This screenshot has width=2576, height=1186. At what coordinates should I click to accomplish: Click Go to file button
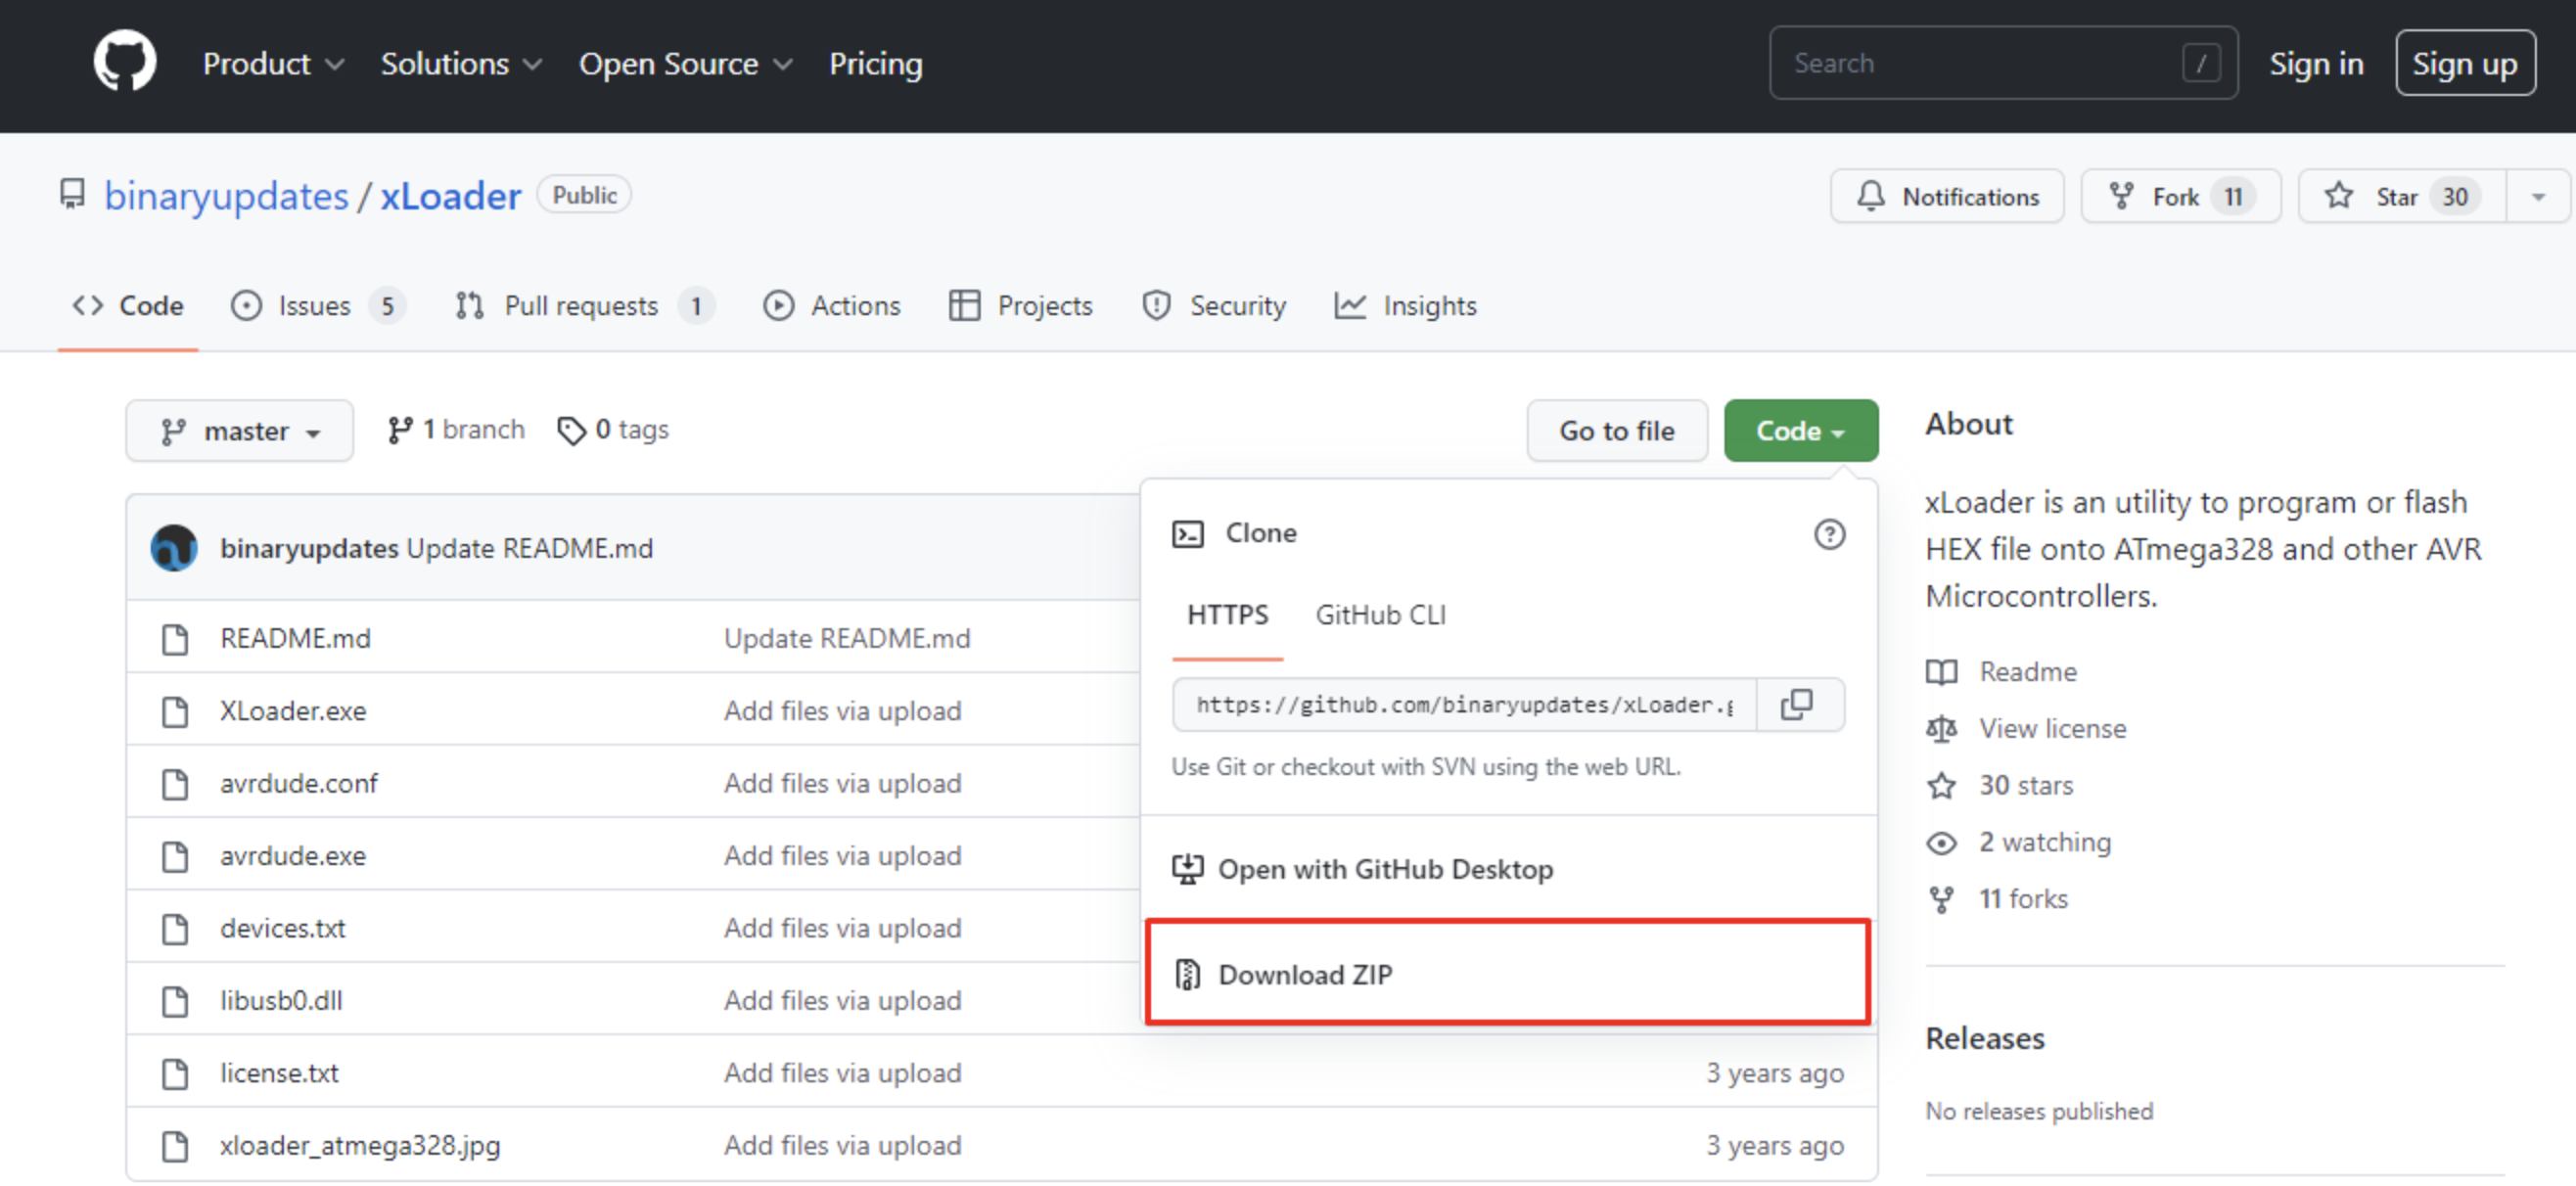coord(1616,431)
